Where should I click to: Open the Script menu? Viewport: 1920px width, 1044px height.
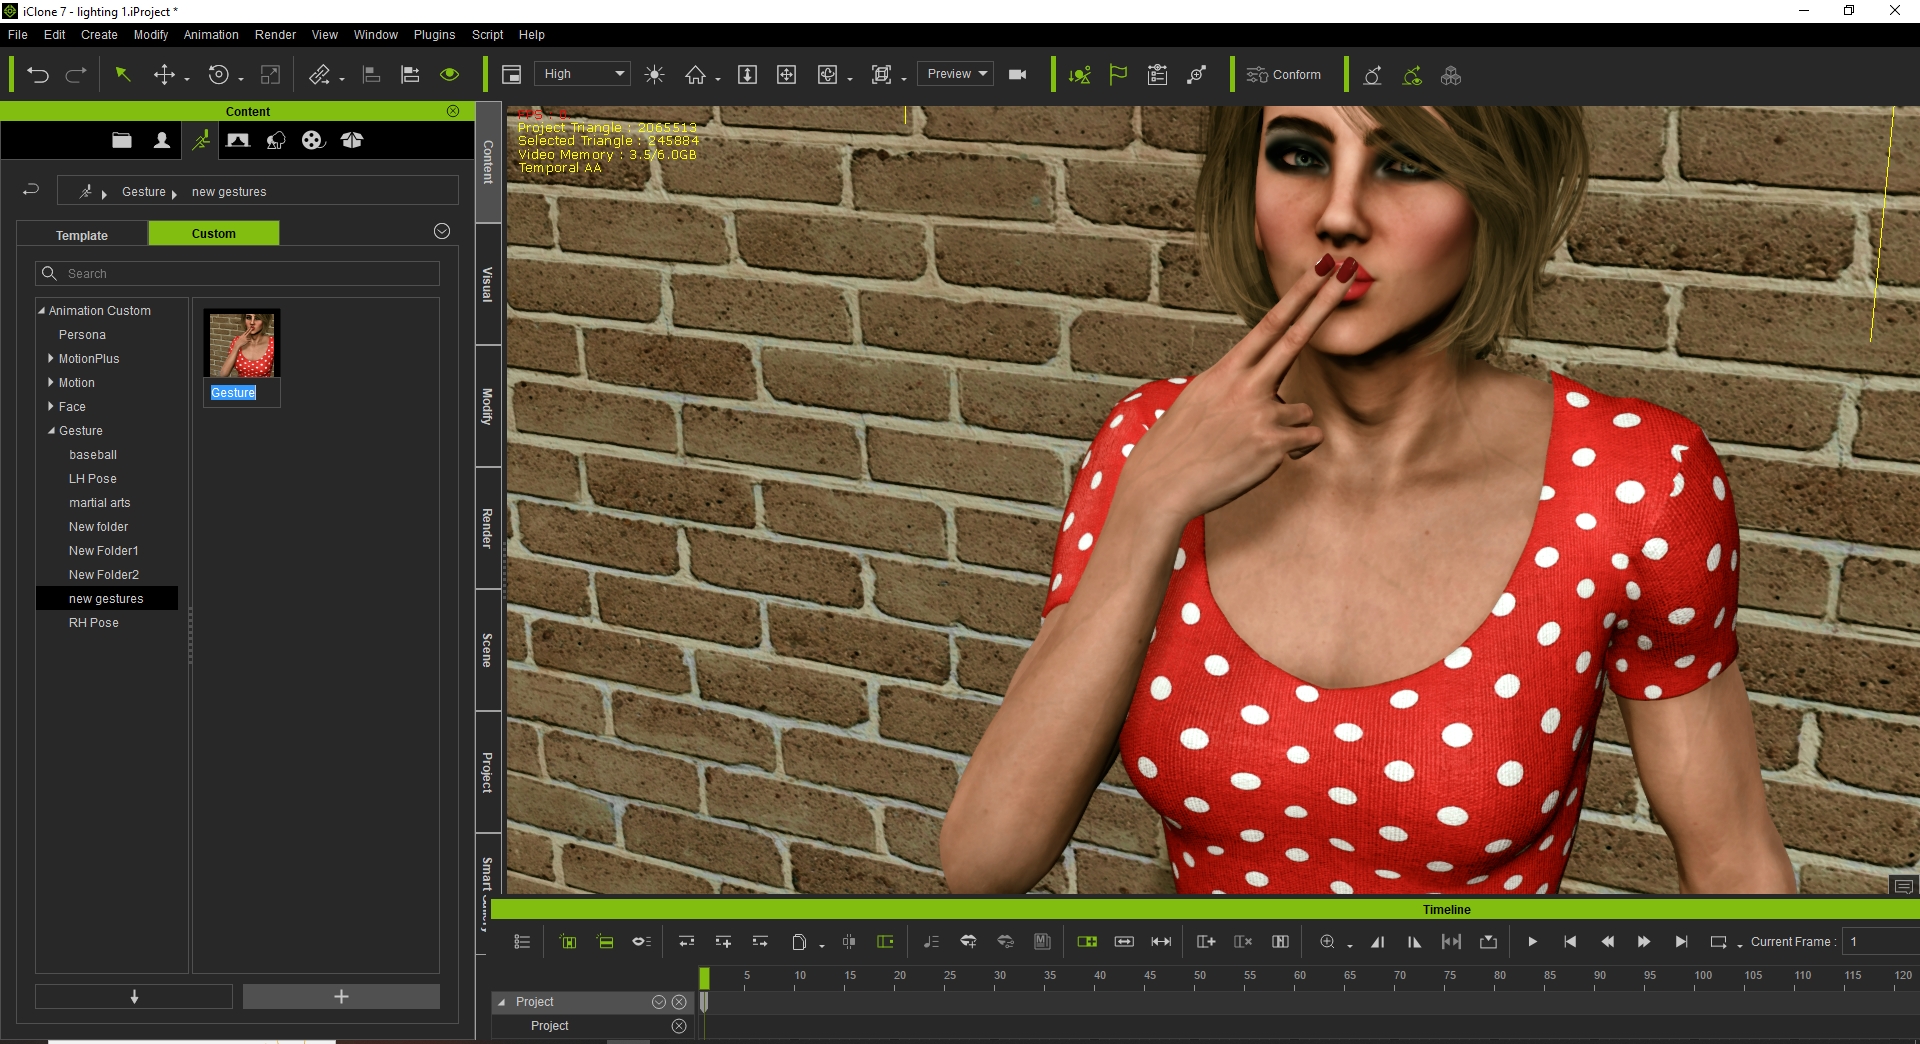(x=488, y=35)
